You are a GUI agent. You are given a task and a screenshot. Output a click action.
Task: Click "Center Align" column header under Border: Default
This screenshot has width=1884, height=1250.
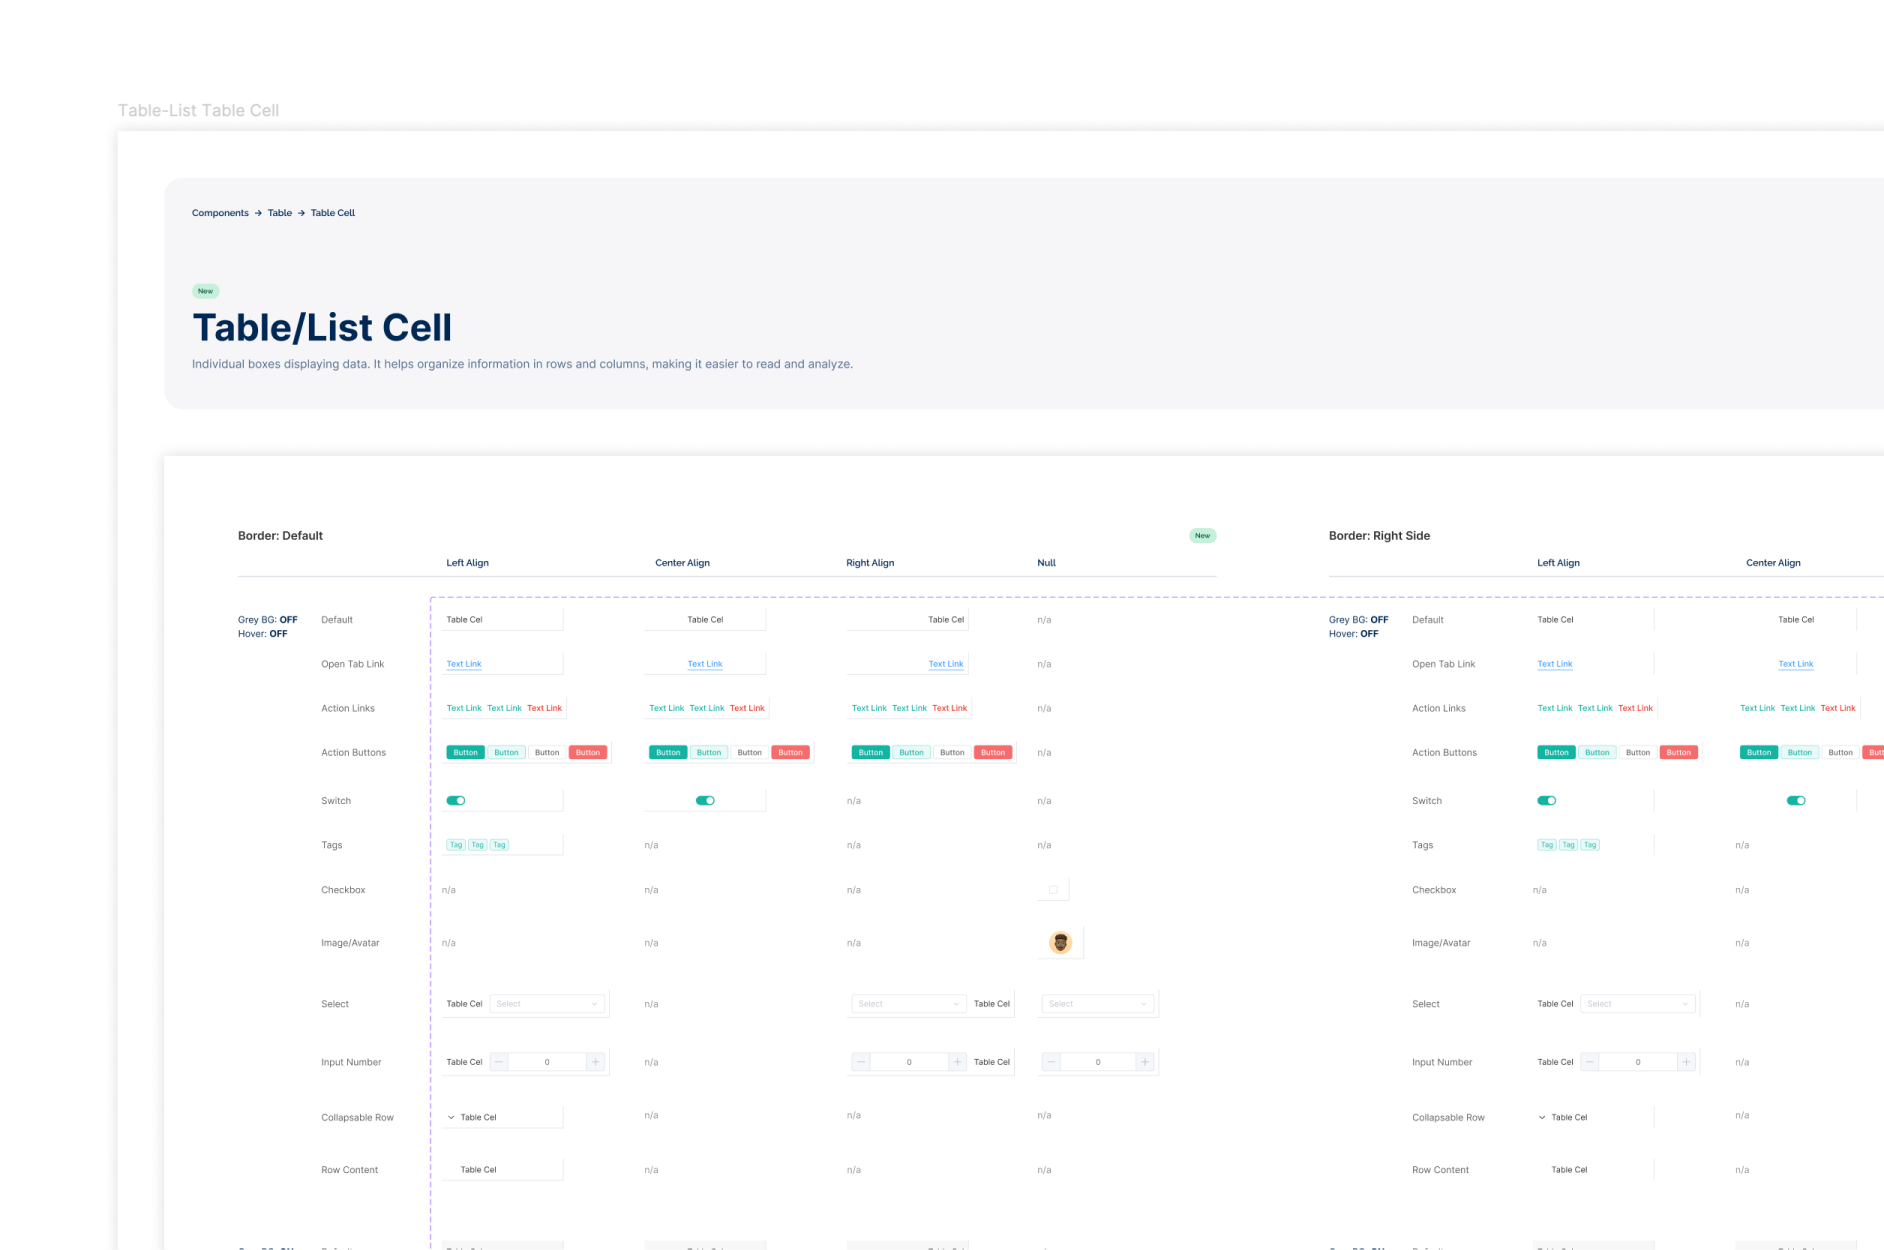click(682, 563)
